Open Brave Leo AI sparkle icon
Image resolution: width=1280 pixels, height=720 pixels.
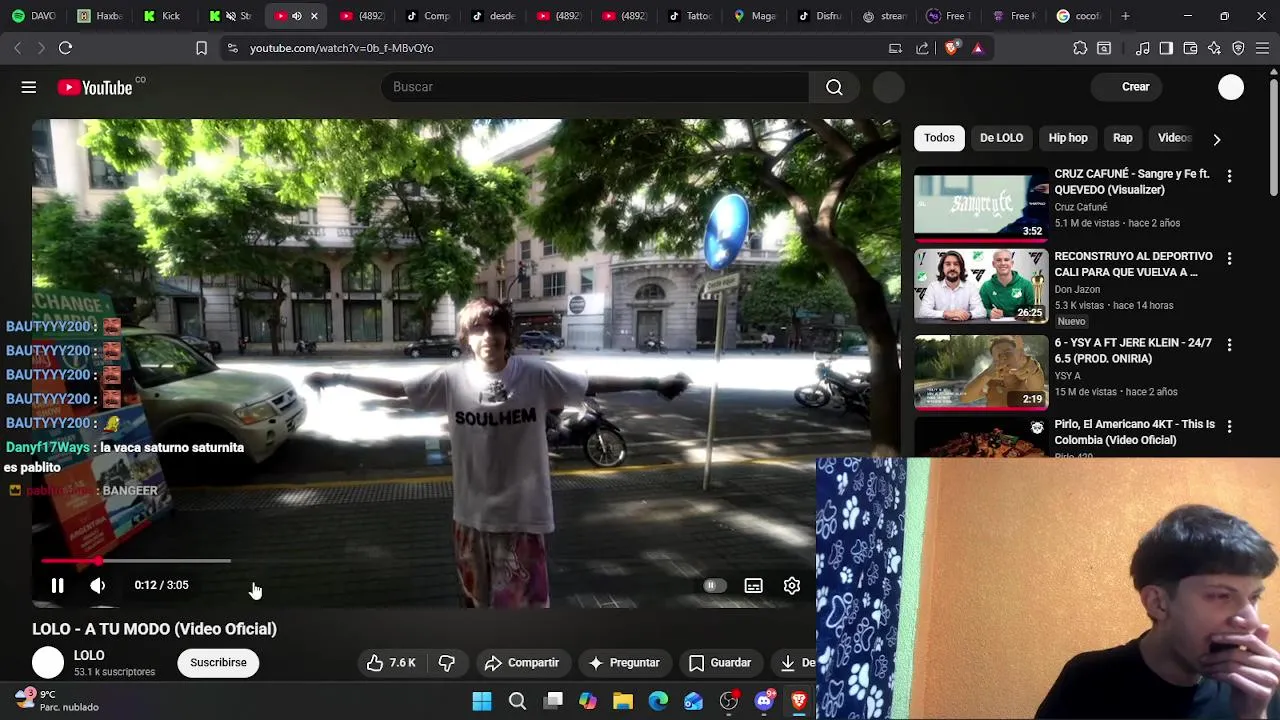point(1214,48)
